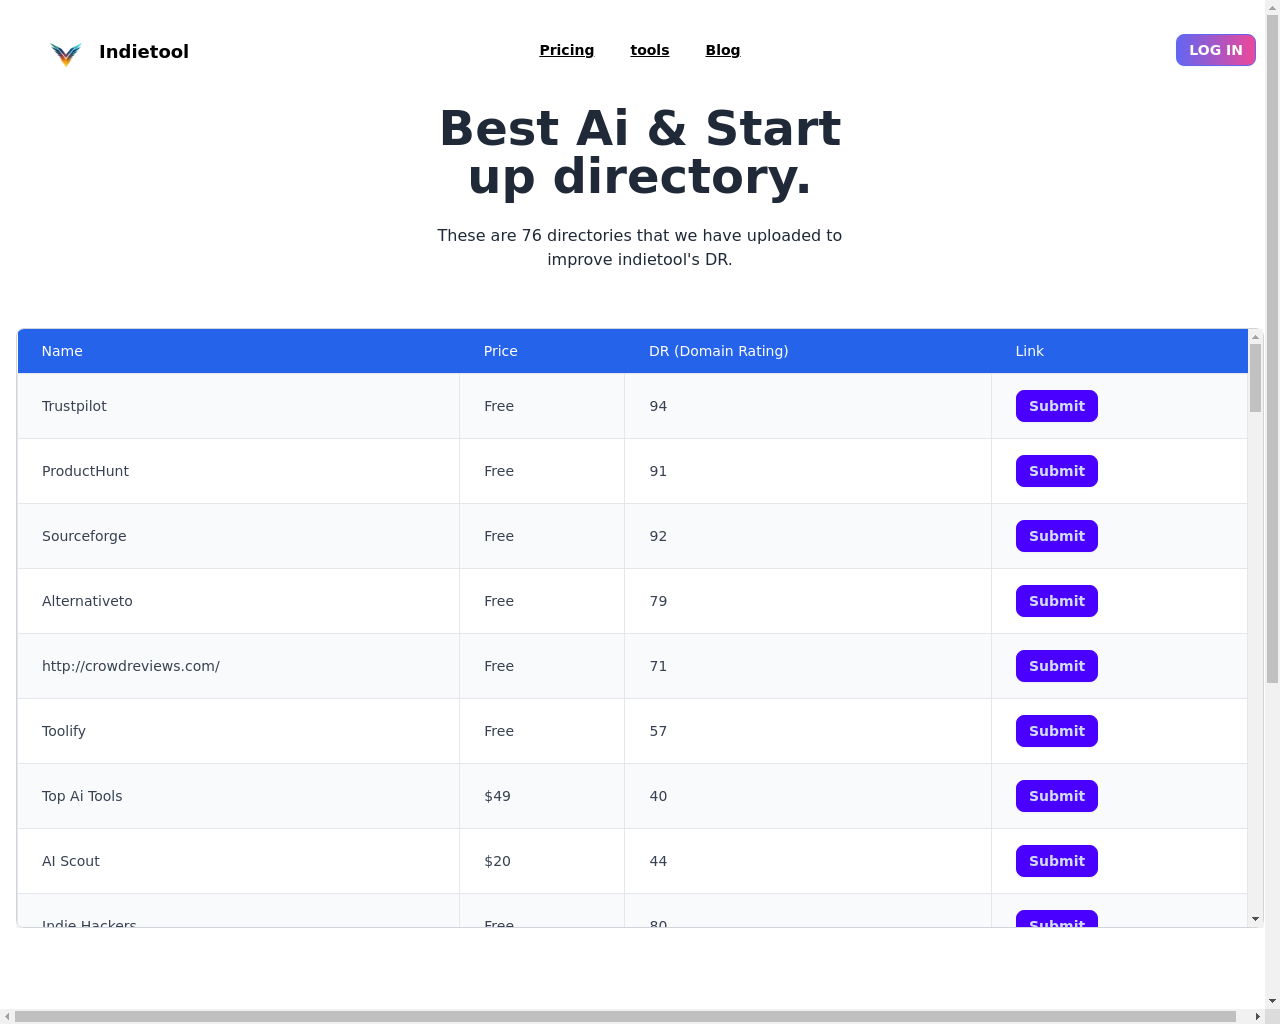Click the page scrollbar down arrow
The height and width of the screenshot is (1024, 1280).
tap(1272, 1001)
